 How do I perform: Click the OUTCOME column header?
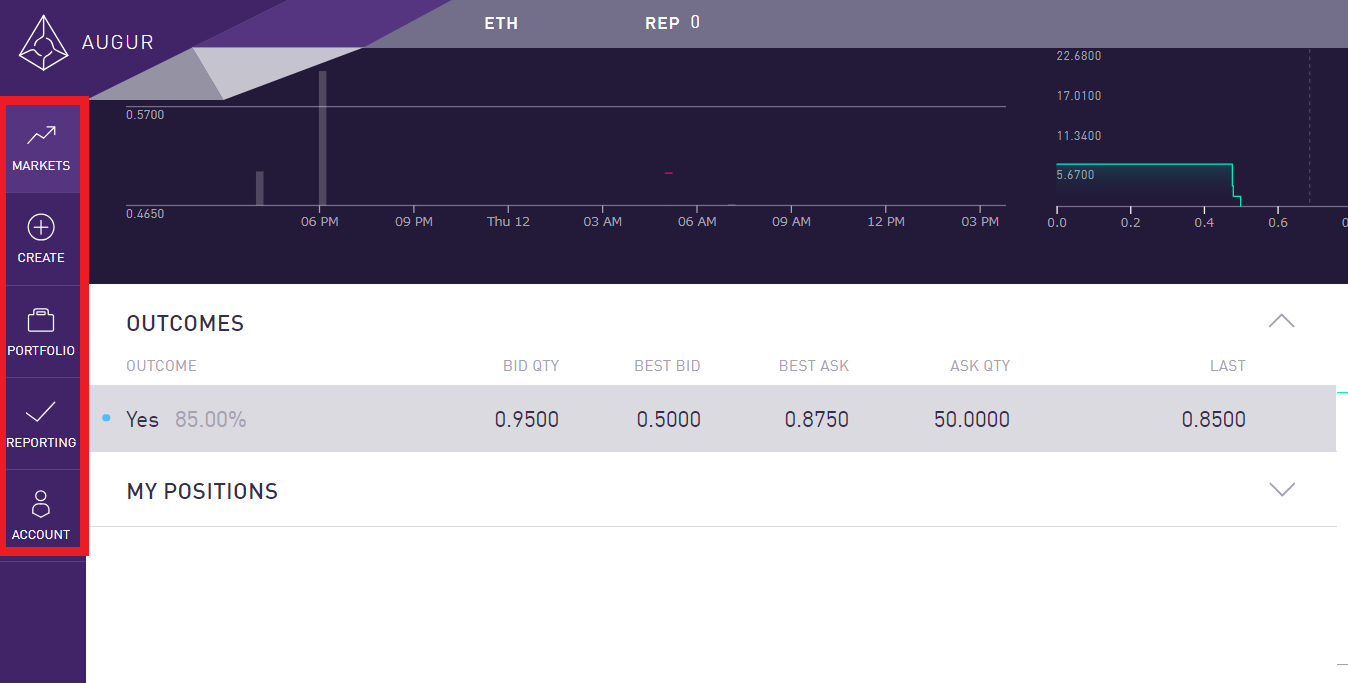[x=161, y=366]
